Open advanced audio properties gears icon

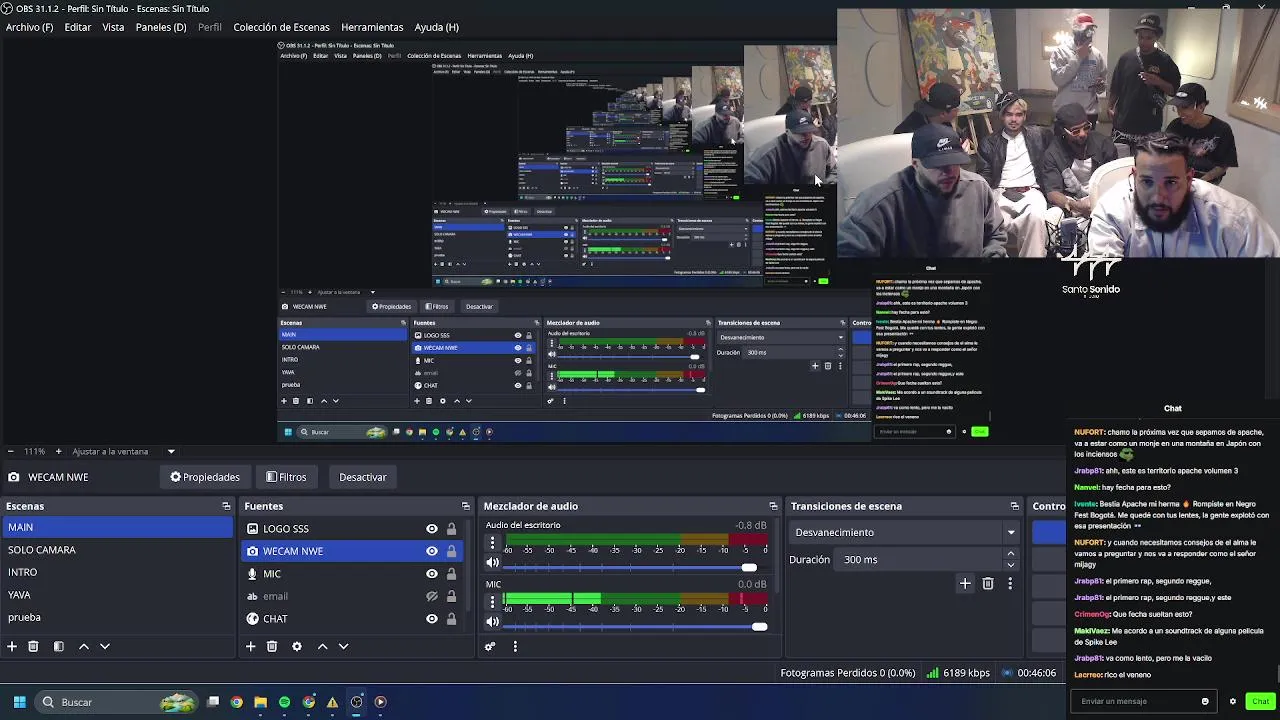pos(490,647)
